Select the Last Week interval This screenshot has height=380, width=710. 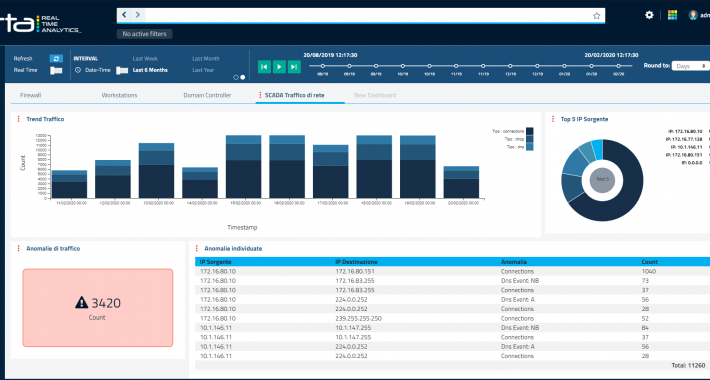(145, 58)
